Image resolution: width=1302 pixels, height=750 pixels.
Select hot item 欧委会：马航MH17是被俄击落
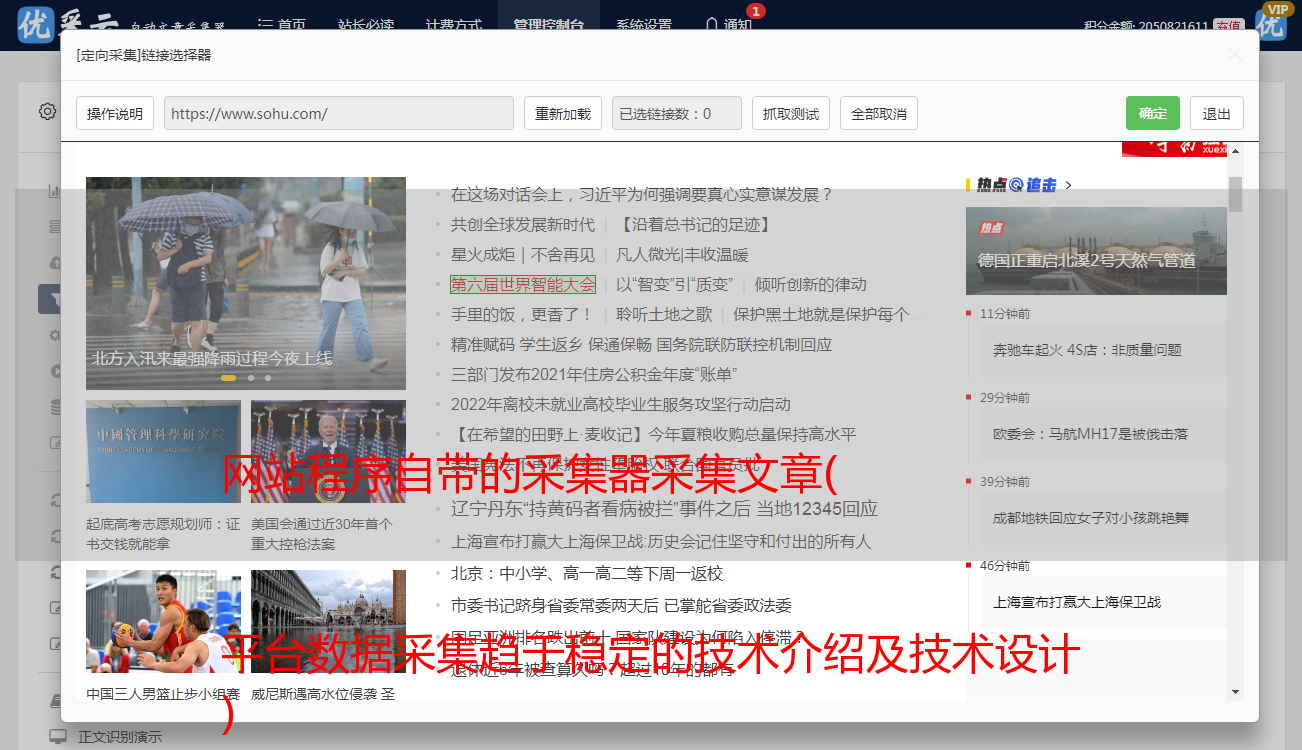(x=1091, y=434)
